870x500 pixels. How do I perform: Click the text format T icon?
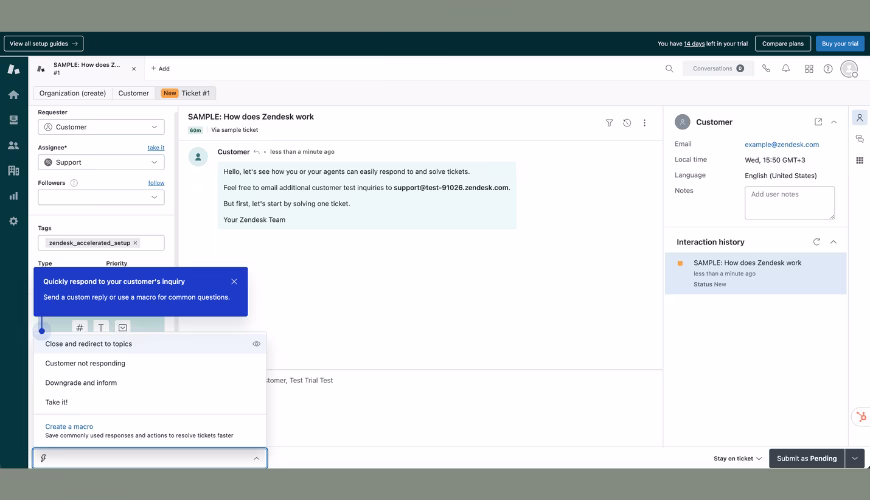101,327
